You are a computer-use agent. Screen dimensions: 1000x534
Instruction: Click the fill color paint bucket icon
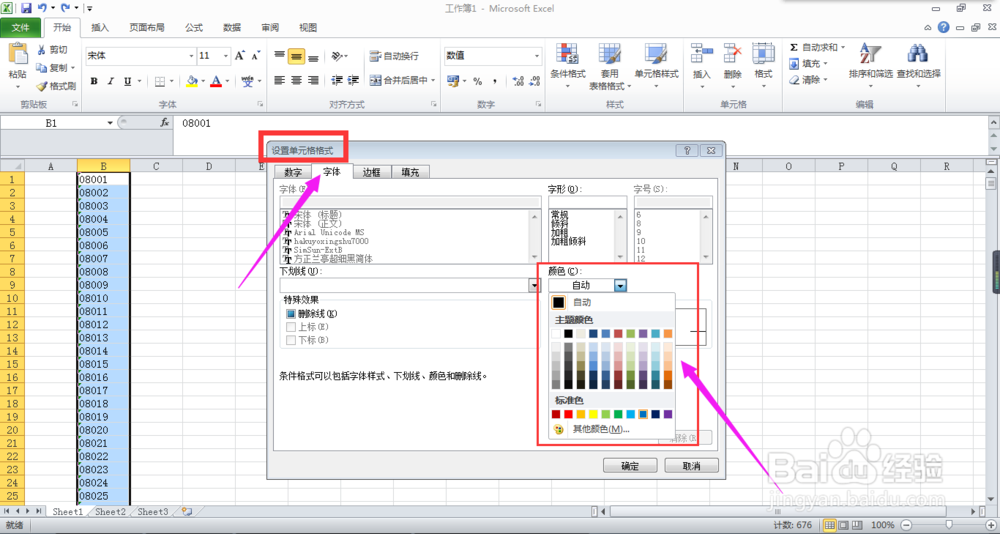point(191,81)
